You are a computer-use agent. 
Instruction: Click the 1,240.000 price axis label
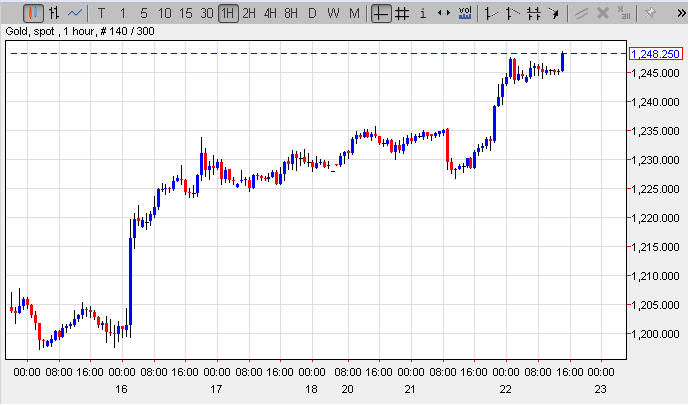coord(655,102)
